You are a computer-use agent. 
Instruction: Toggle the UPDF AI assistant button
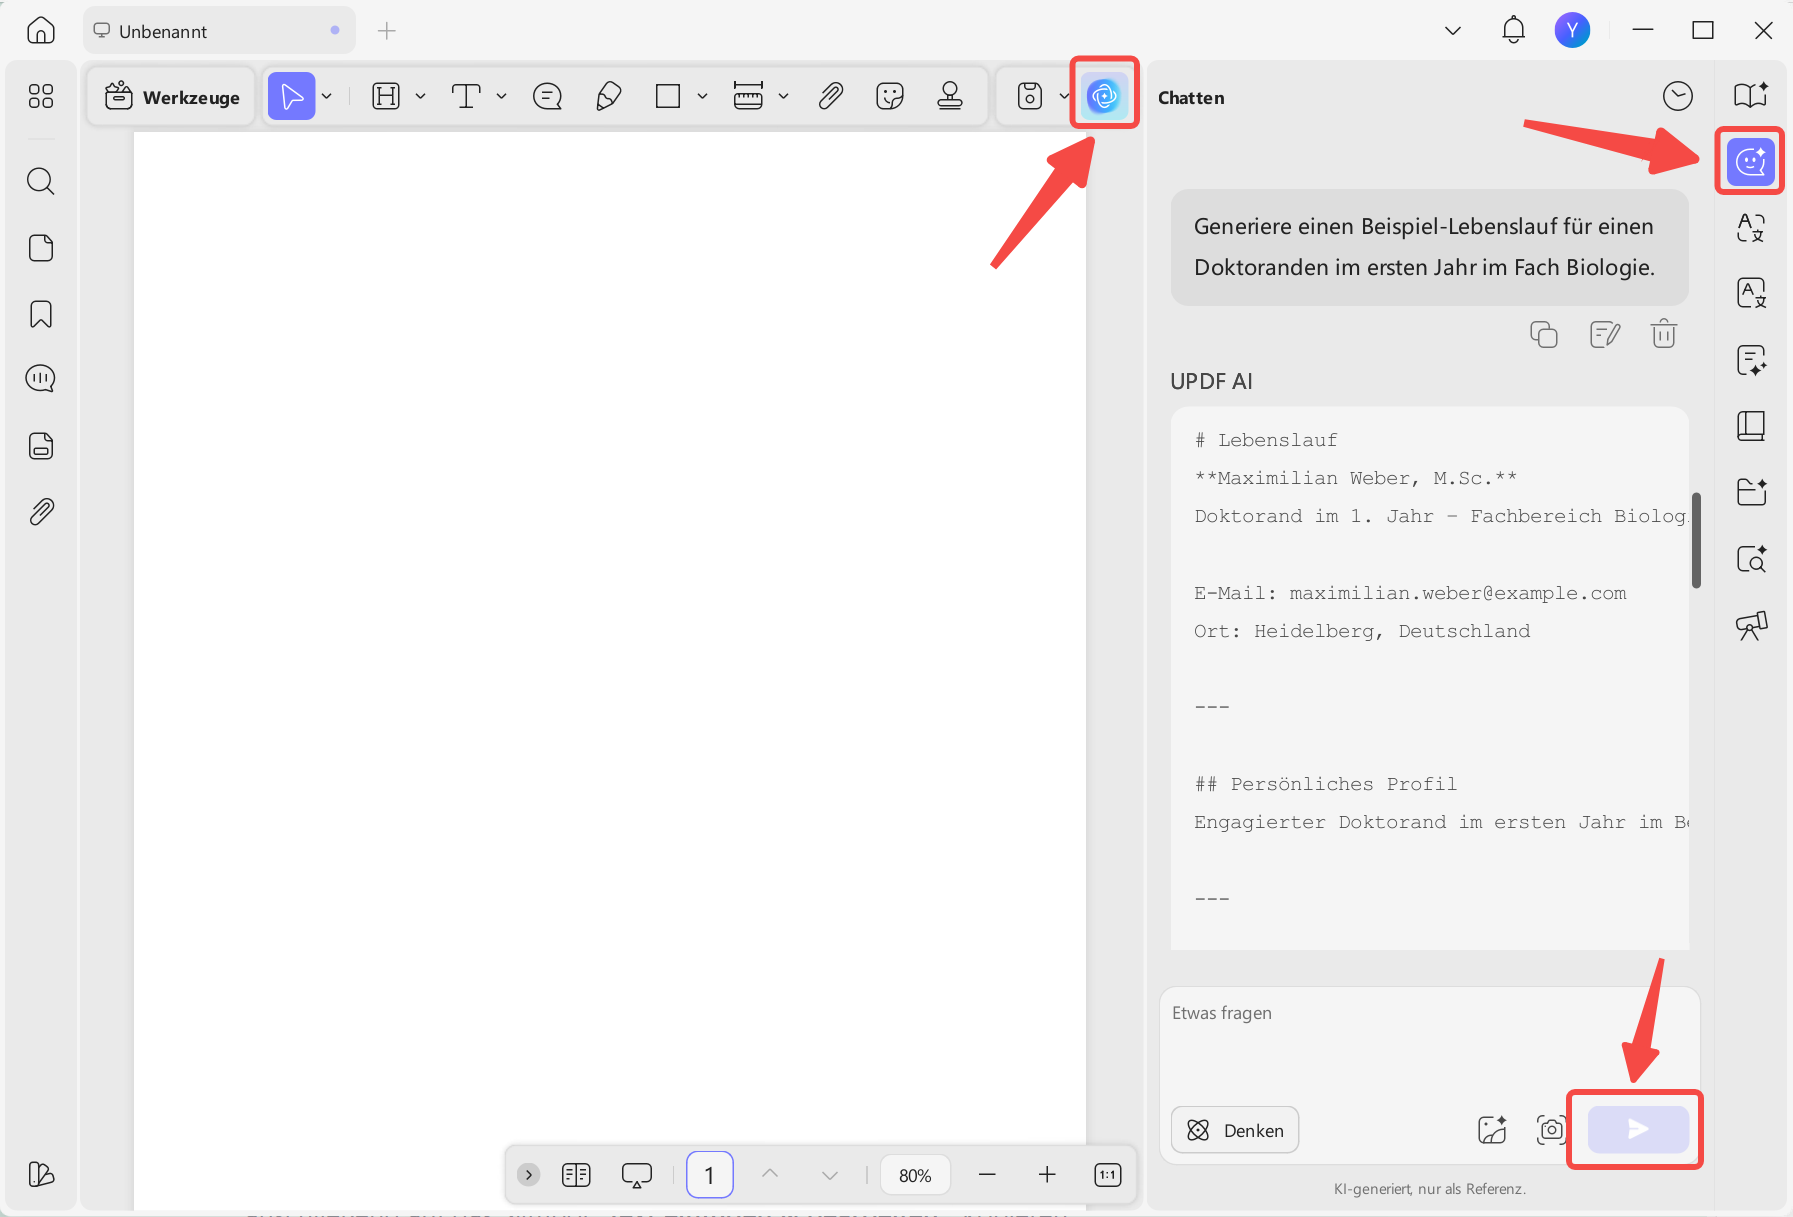[1104, 96]
